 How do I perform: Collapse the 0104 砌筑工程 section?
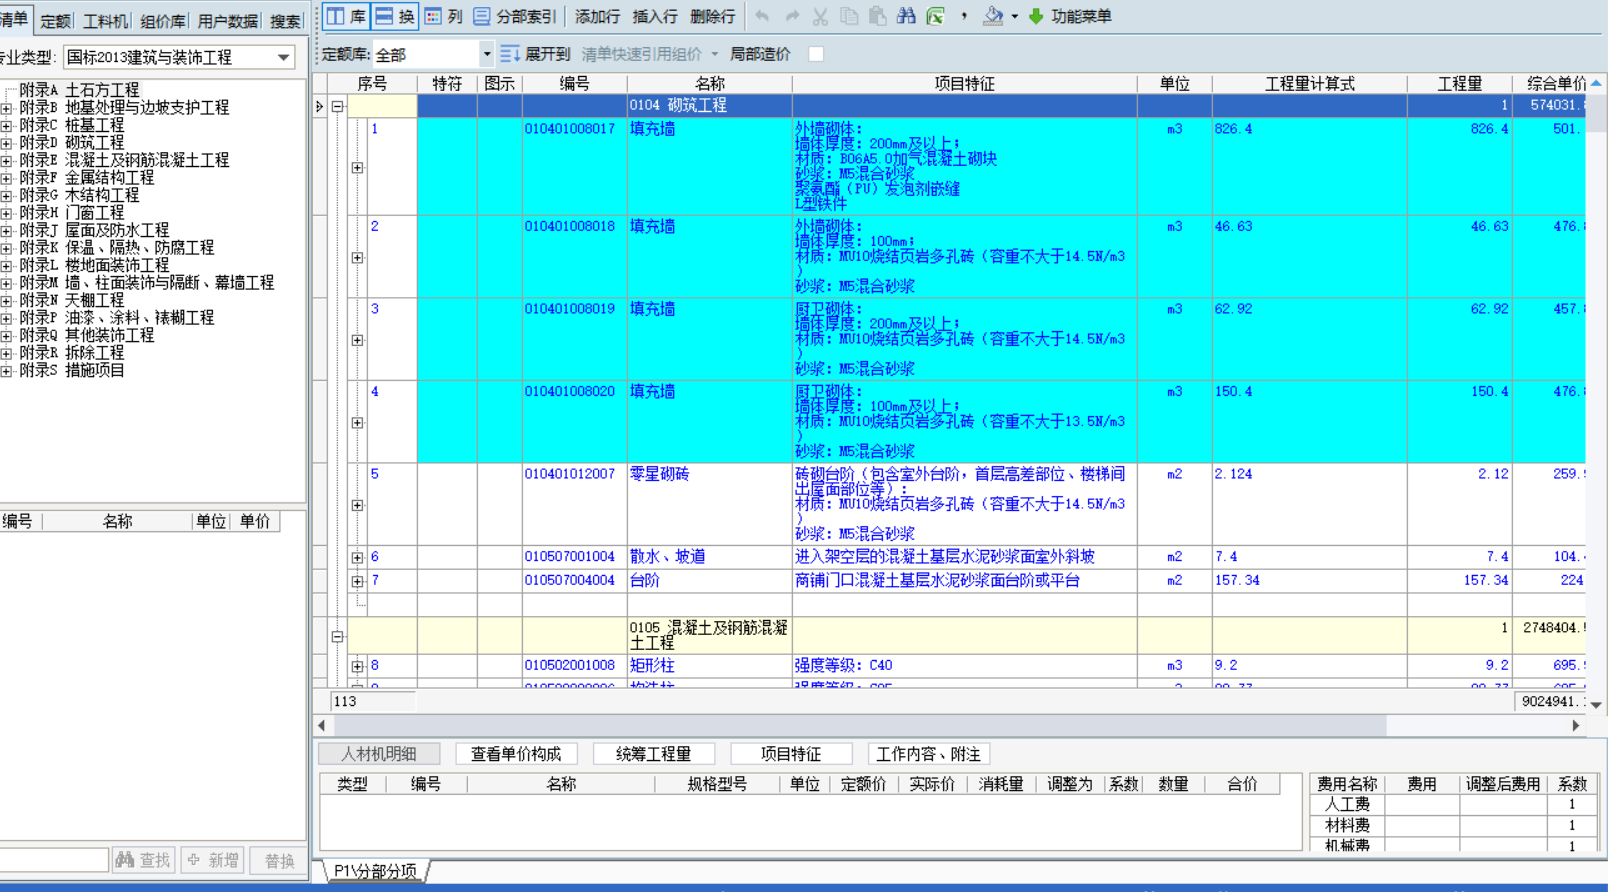pyautogui.click(x=338, y=106)
